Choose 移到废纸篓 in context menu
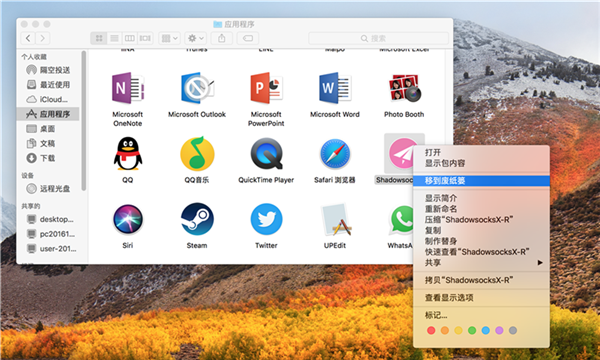The height and width of the screenshot is (360, 600). (x=481, y=181)
